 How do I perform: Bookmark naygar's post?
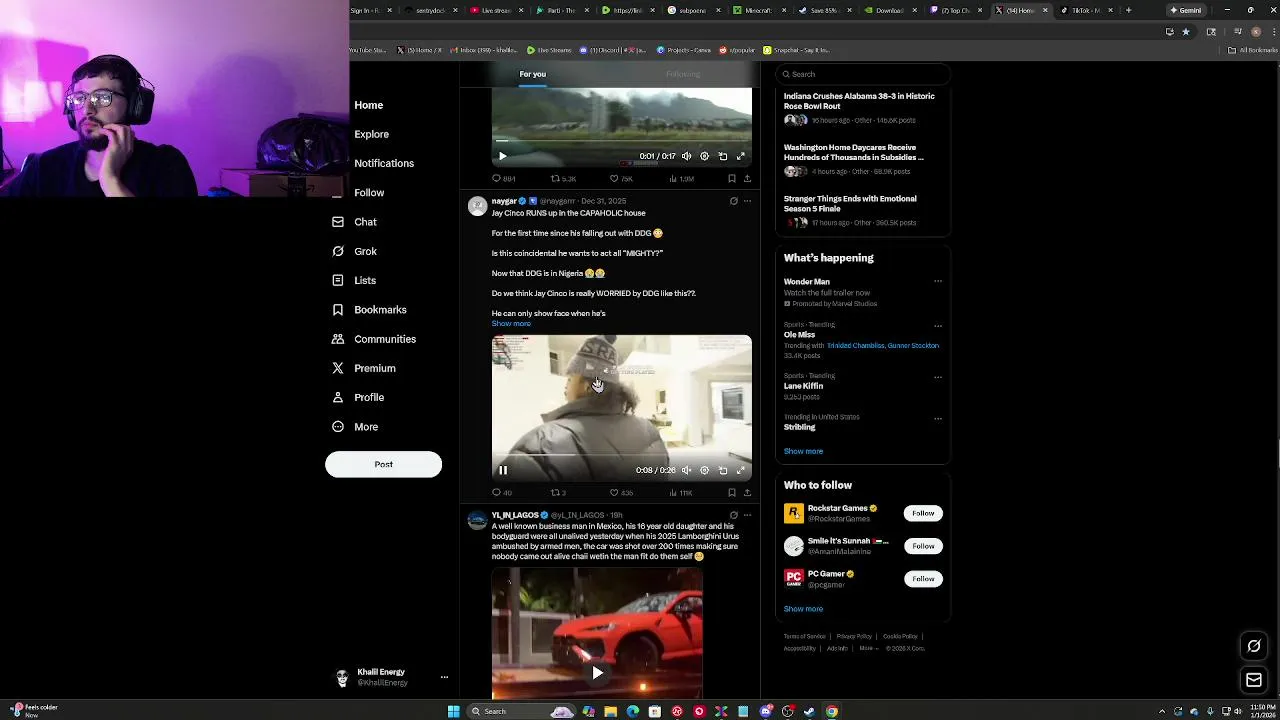pyautogui.click(x=732, y=493)
